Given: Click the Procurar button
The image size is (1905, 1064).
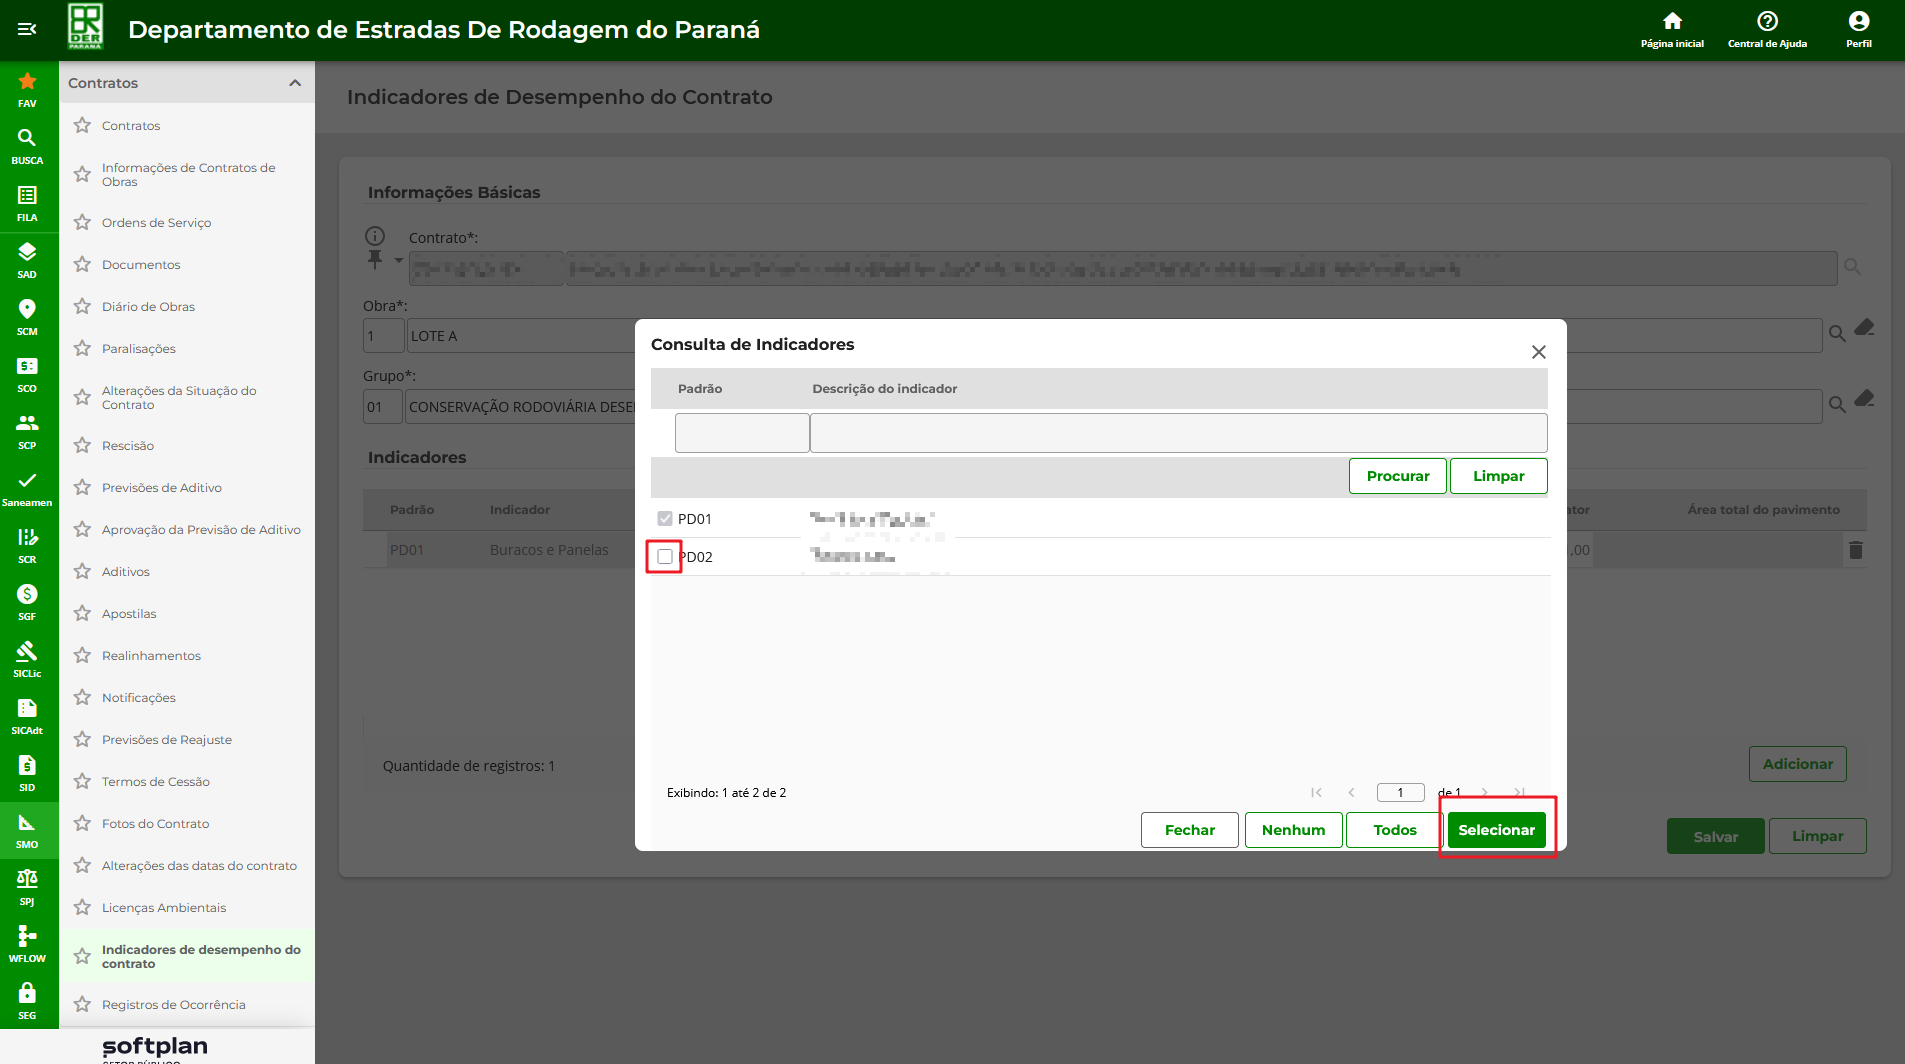Looking at the screenshot, I should click(x=1397, y=476).
